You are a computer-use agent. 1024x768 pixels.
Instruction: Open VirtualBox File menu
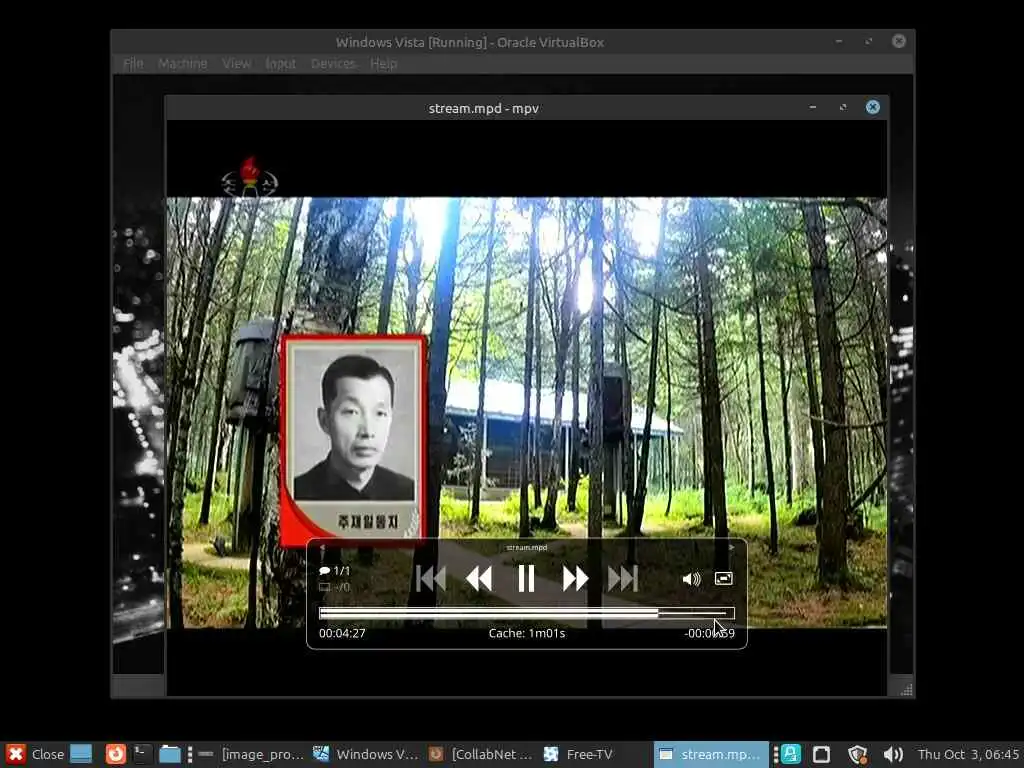click(x=133, y=63)
